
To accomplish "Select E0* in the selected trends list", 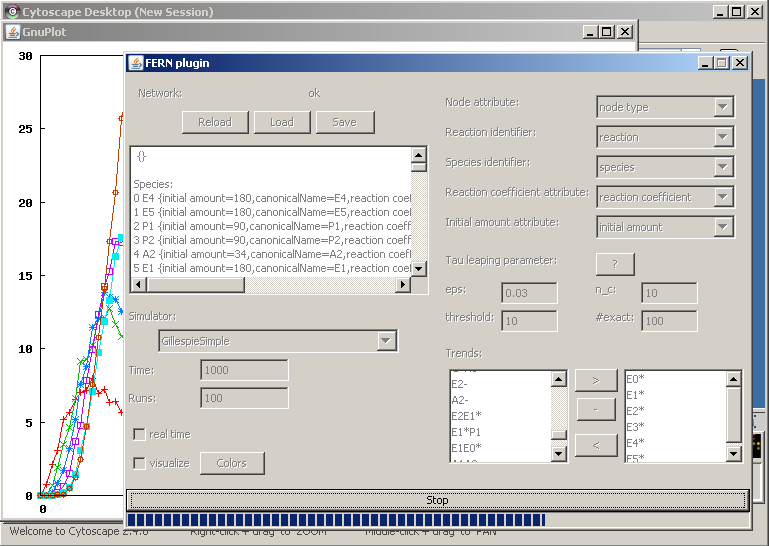I will click(675, 379).
